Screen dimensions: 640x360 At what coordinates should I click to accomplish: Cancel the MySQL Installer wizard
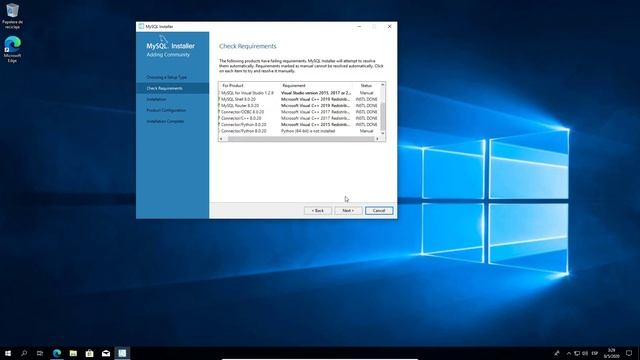click(x=379, y=211)
